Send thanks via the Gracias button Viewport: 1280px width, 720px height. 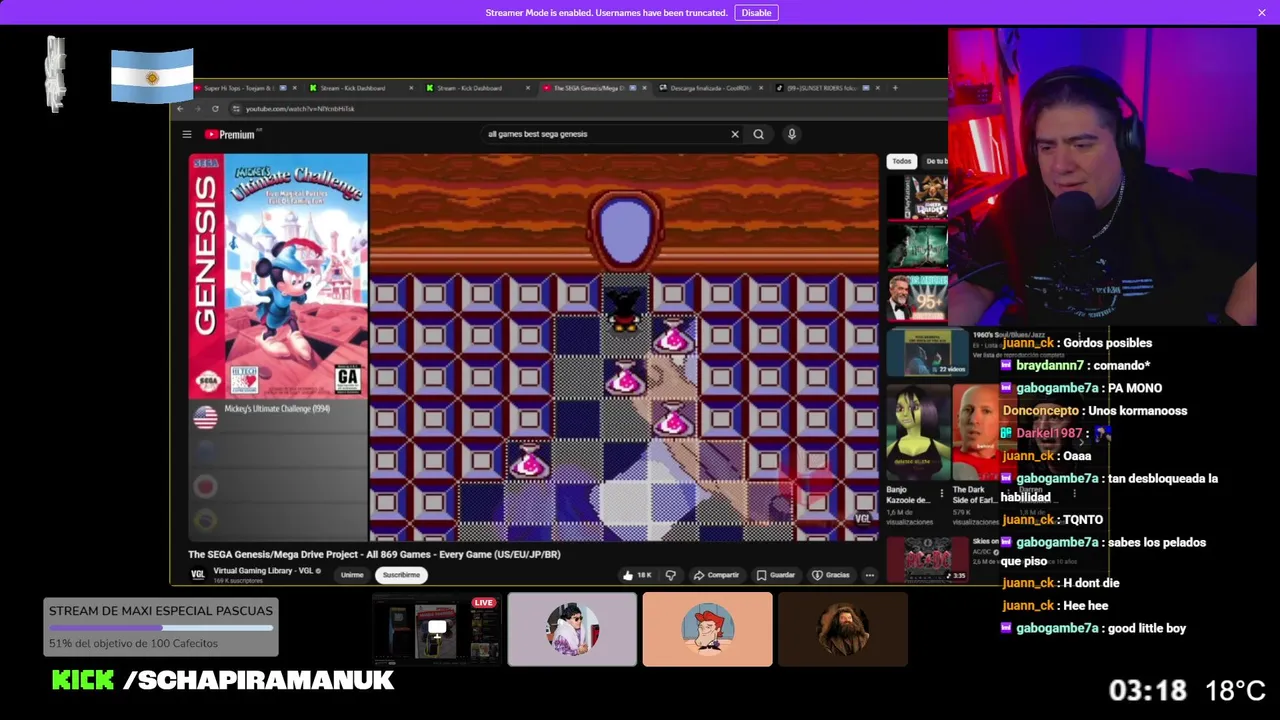click(x=831, y=575)
